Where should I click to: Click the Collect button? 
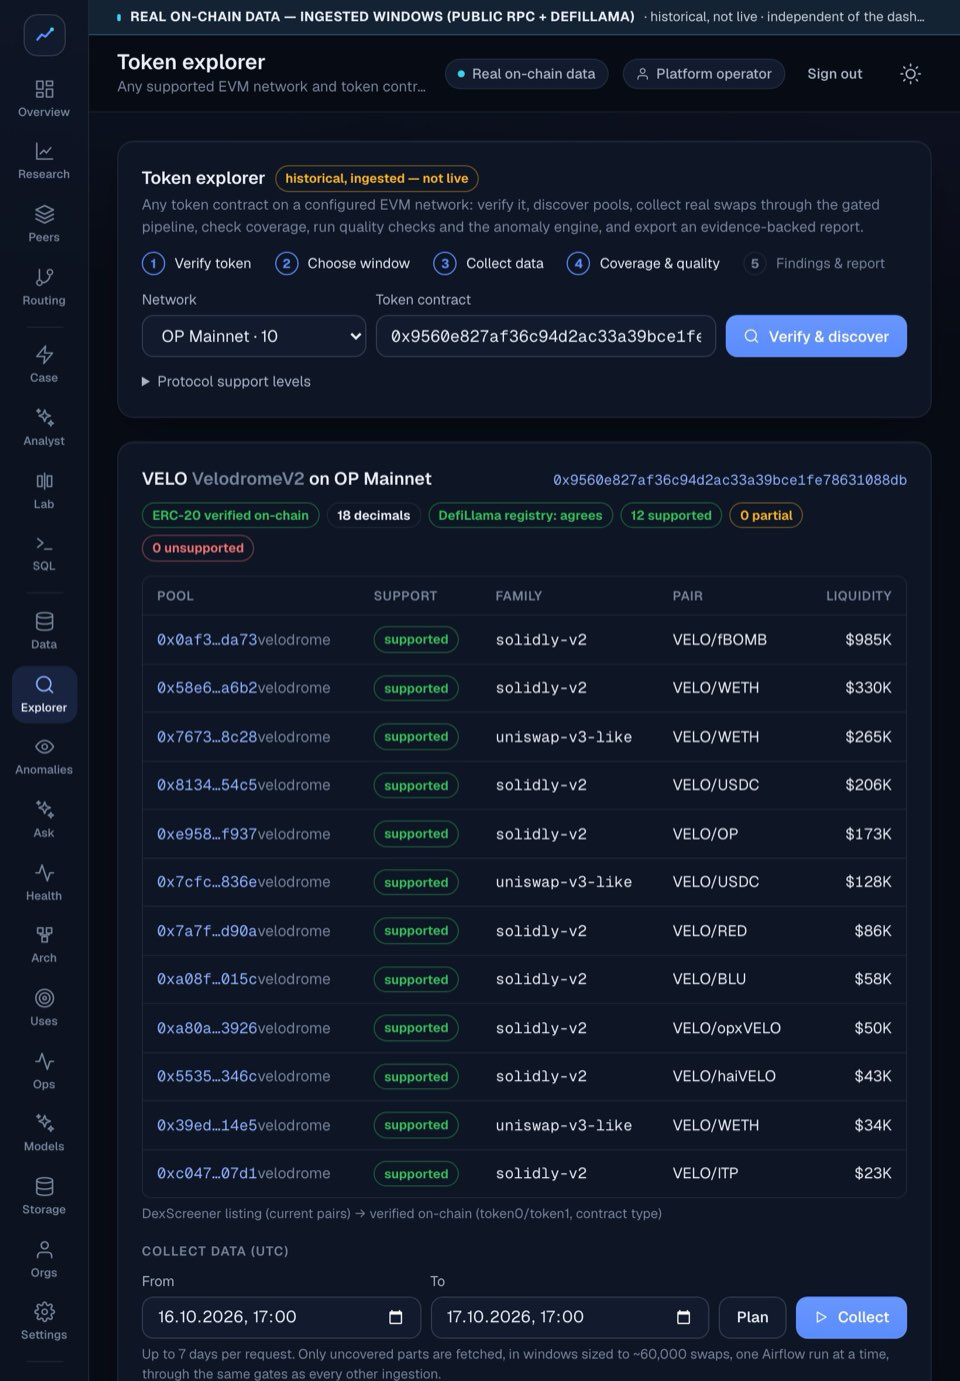click(x=851, y=1317)
